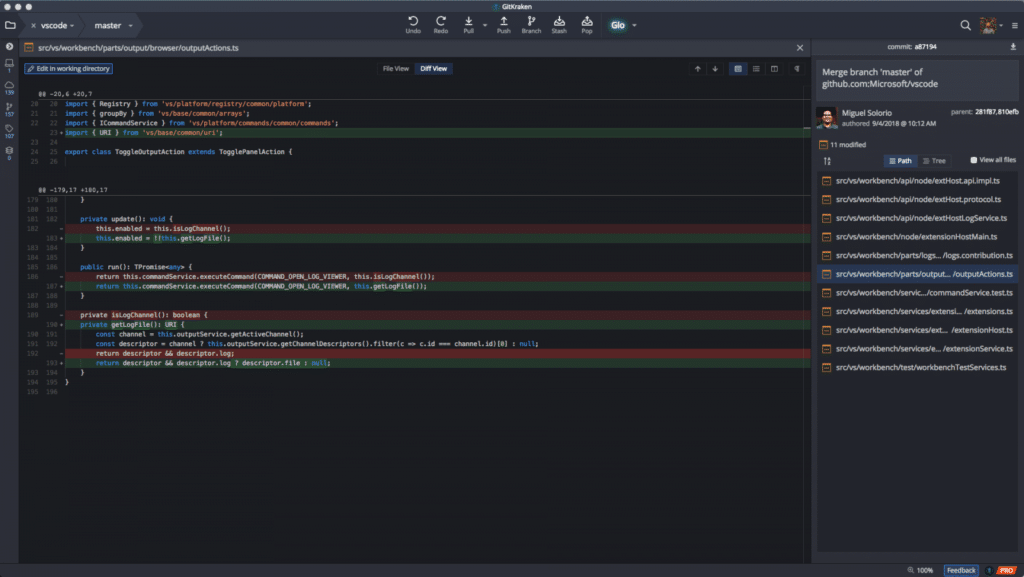Open the Remote cloud icon in sidebar
Screen dimensions: 1024x577
point(9,87)
